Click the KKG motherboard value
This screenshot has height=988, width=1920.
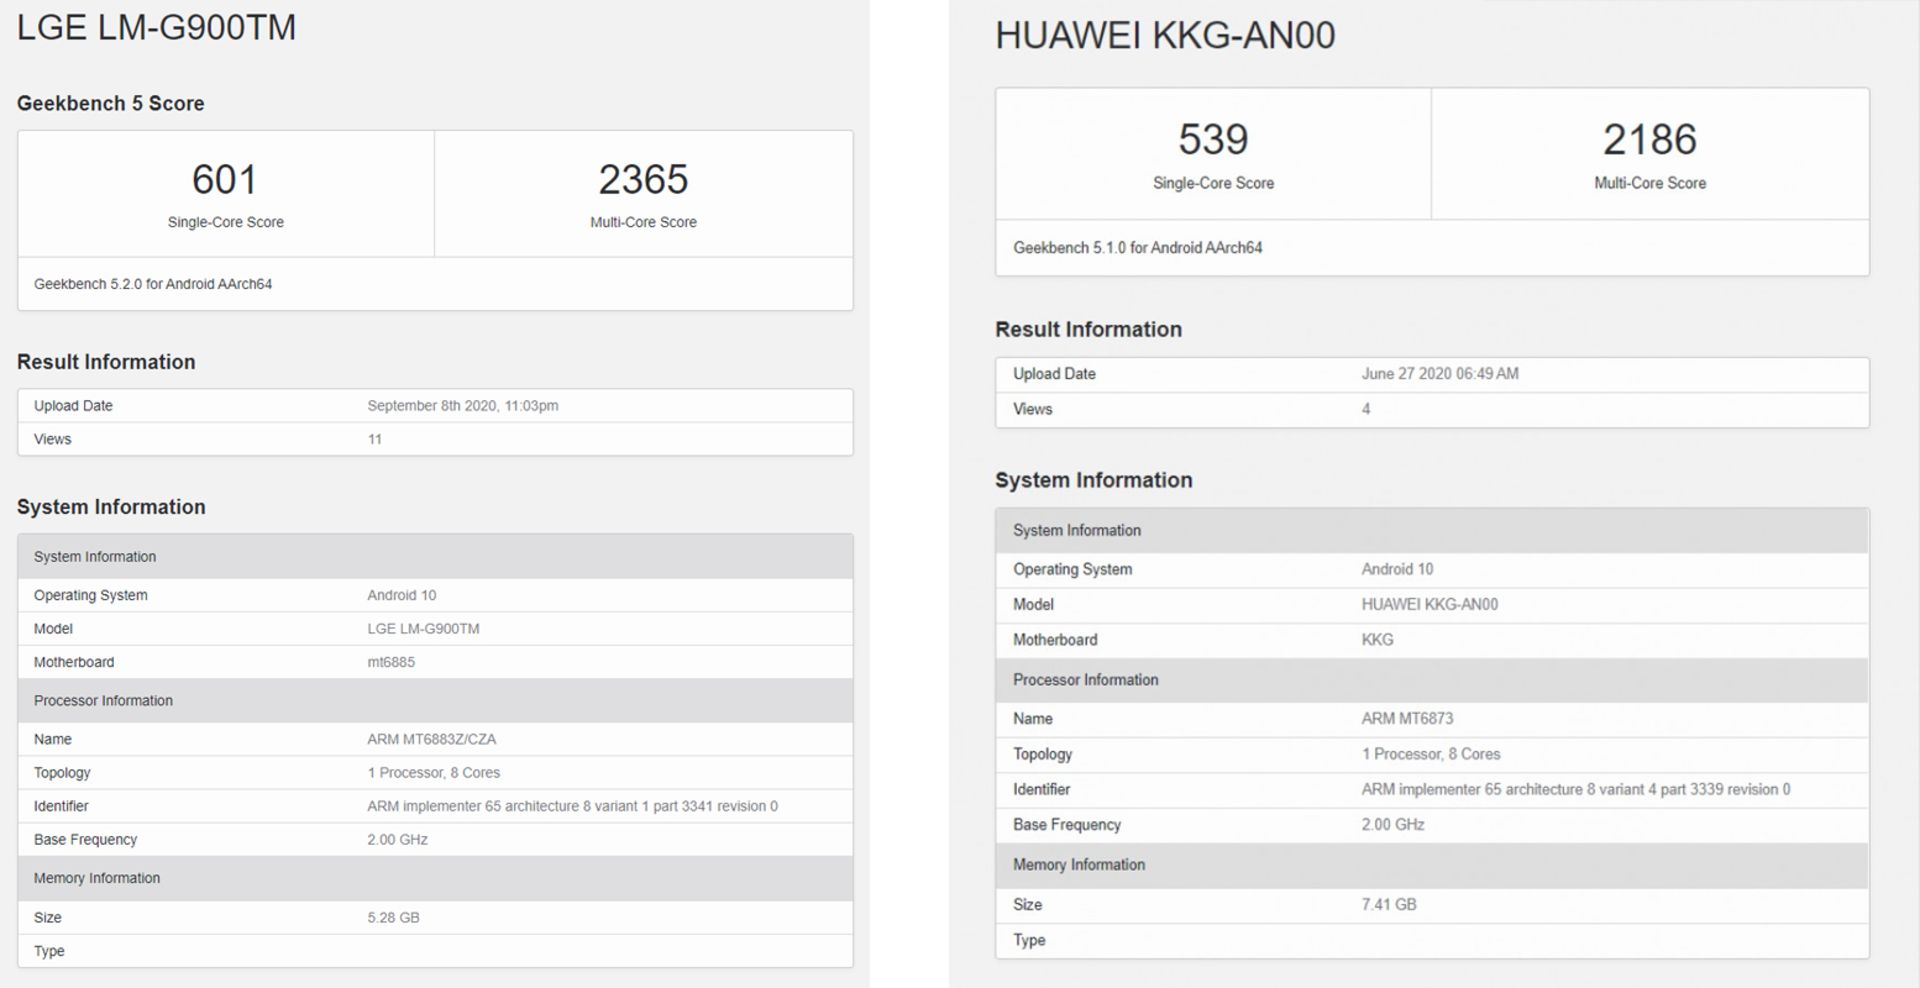click(1376, 640)
